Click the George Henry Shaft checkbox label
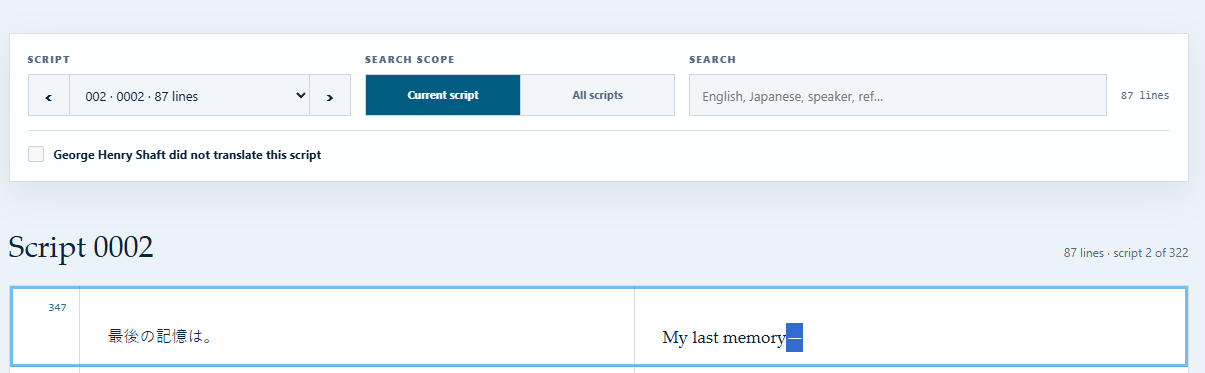 [x=187, y=155]
